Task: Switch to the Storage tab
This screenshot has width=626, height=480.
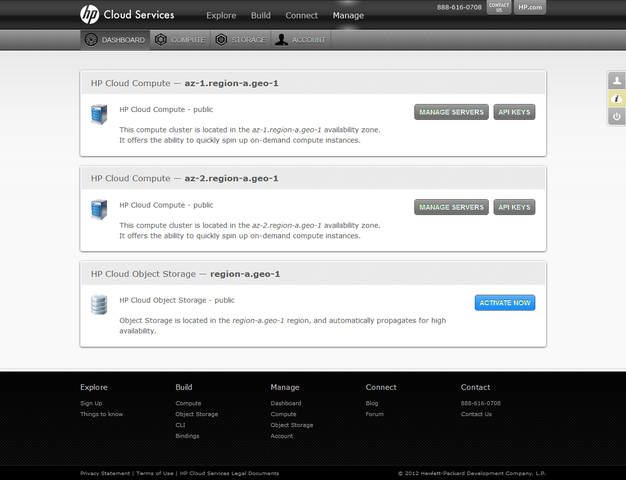Action: tap(240, 40)
